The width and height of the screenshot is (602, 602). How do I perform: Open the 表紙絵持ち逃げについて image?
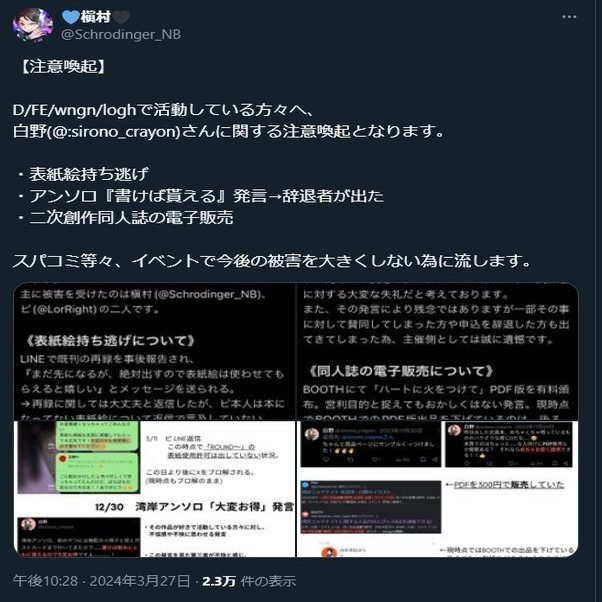click(155, 351)
